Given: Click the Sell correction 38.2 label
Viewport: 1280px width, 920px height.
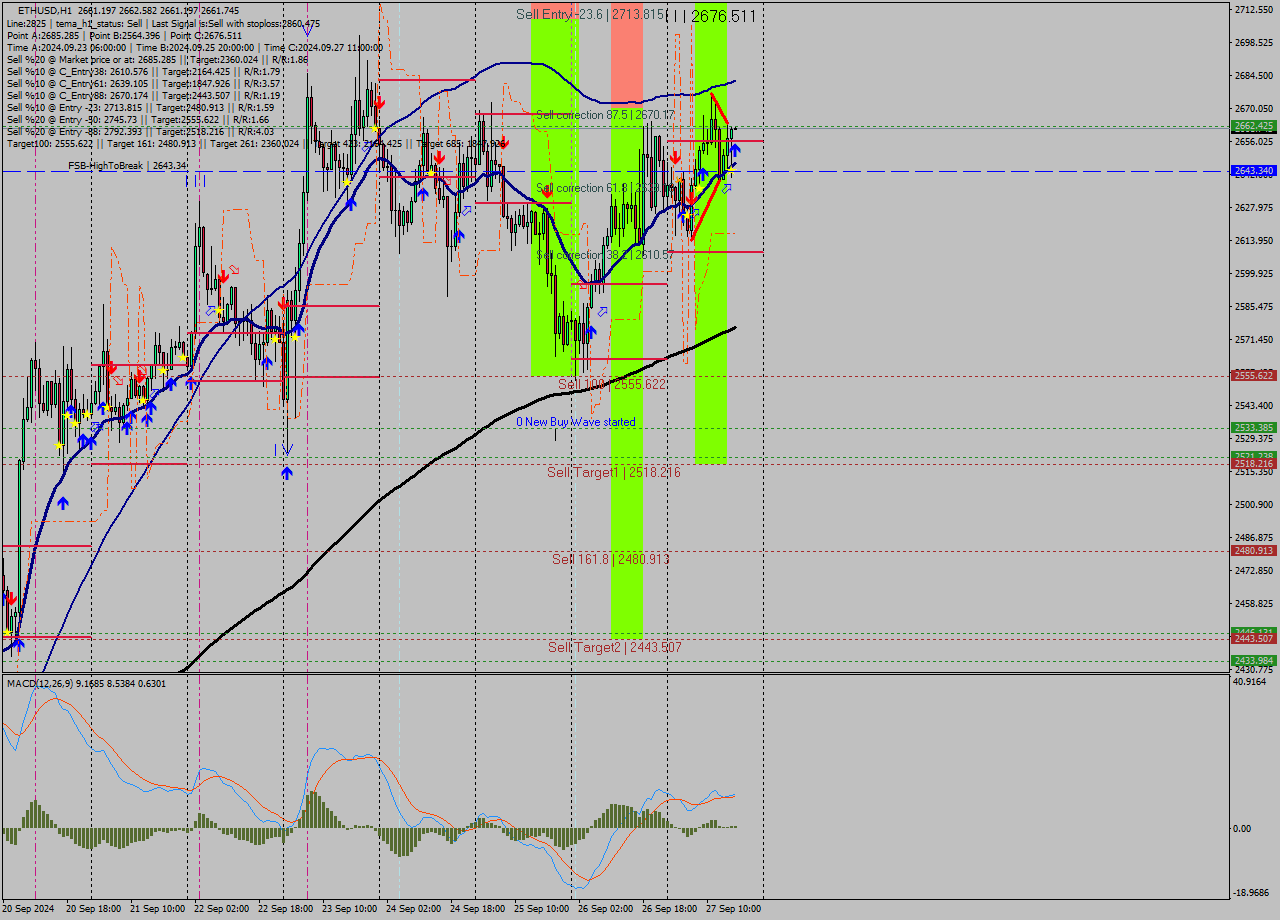Looking at the screenshot, I should 604,255.
